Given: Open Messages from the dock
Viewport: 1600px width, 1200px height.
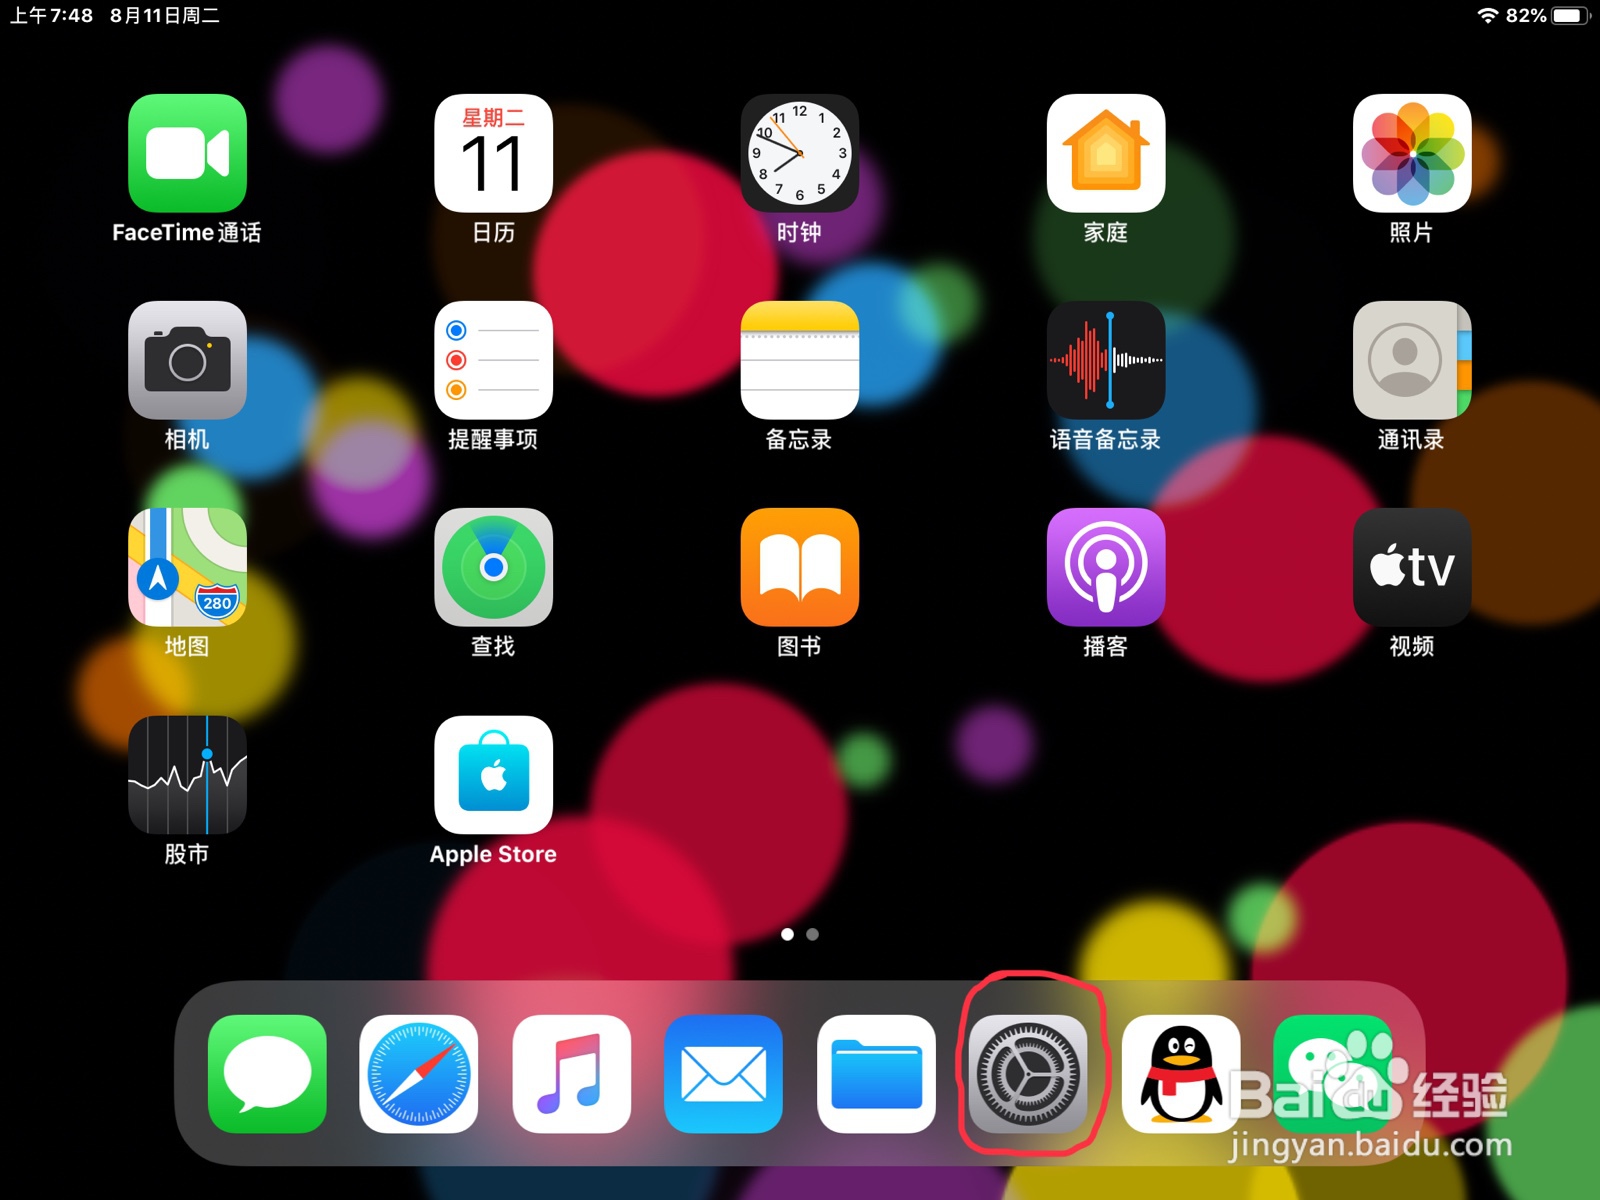Looking at the screenshot, I should pos(267,1074).
